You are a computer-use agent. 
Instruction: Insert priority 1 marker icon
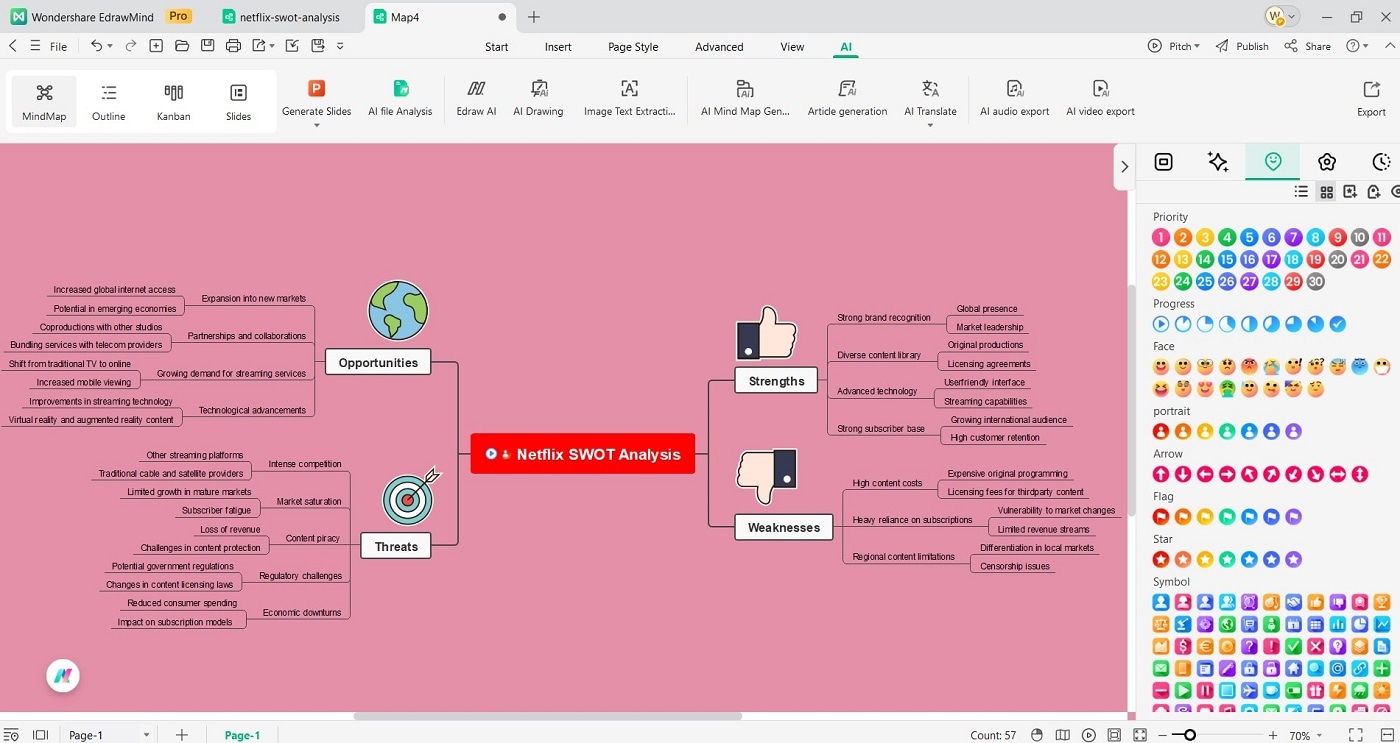(x=1160, y=237)
